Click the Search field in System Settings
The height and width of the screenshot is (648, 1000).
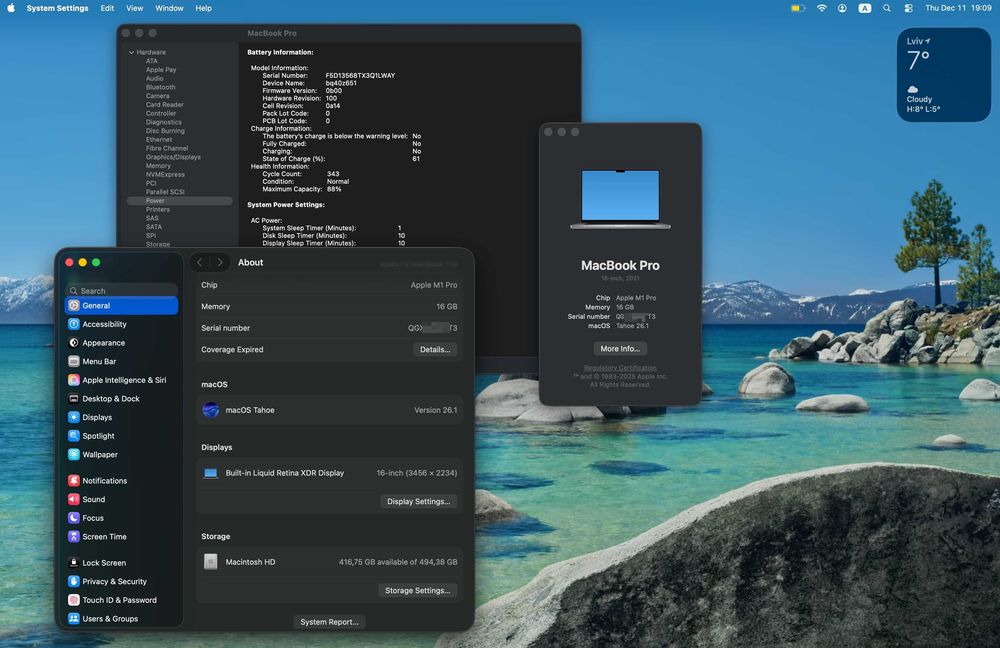[122, 290]
